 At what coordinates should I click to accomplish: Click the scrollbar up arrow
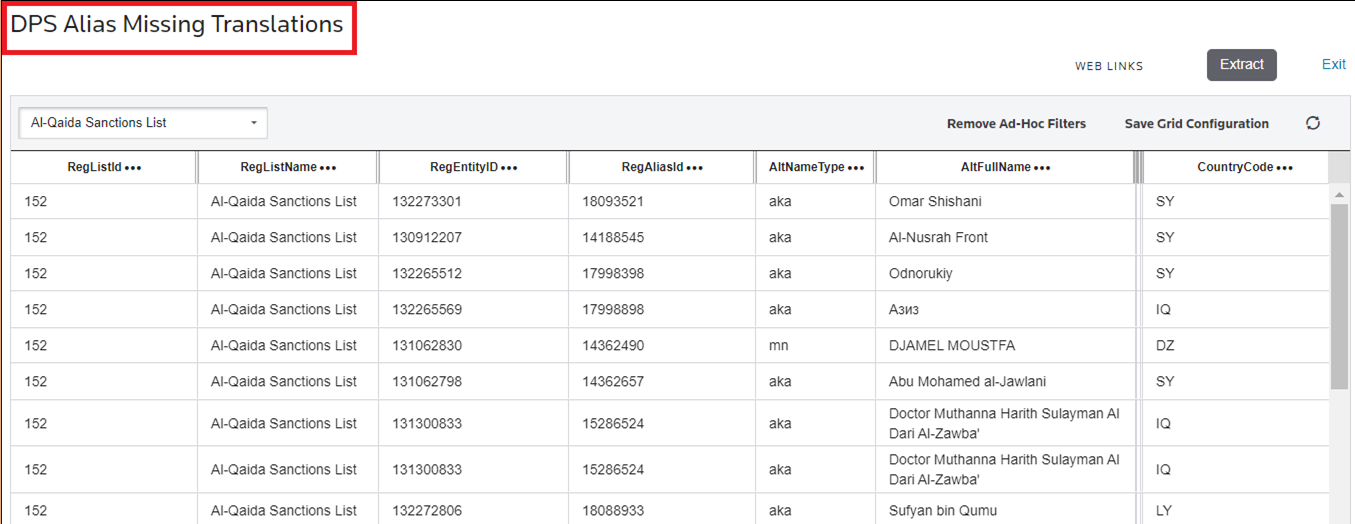click(x=1339, y=193)
